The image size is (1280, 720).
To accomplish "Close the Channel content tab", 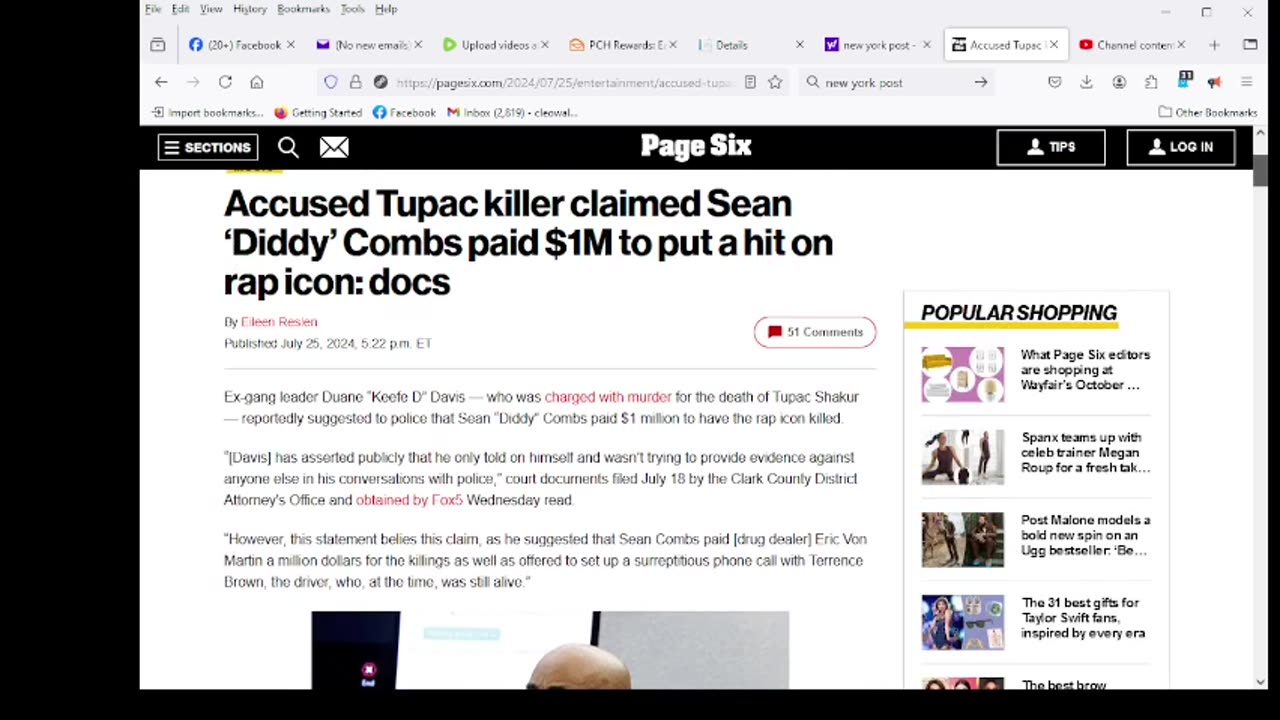I will click(1181, 45).
